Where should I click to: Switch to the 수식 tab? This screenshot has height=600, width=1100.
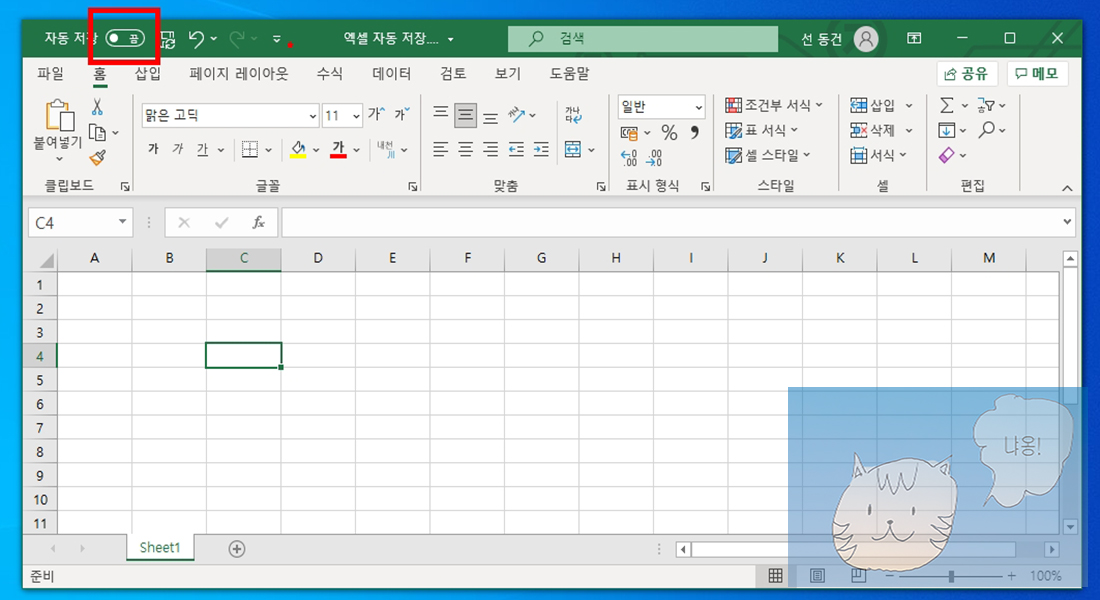(329, 73)
